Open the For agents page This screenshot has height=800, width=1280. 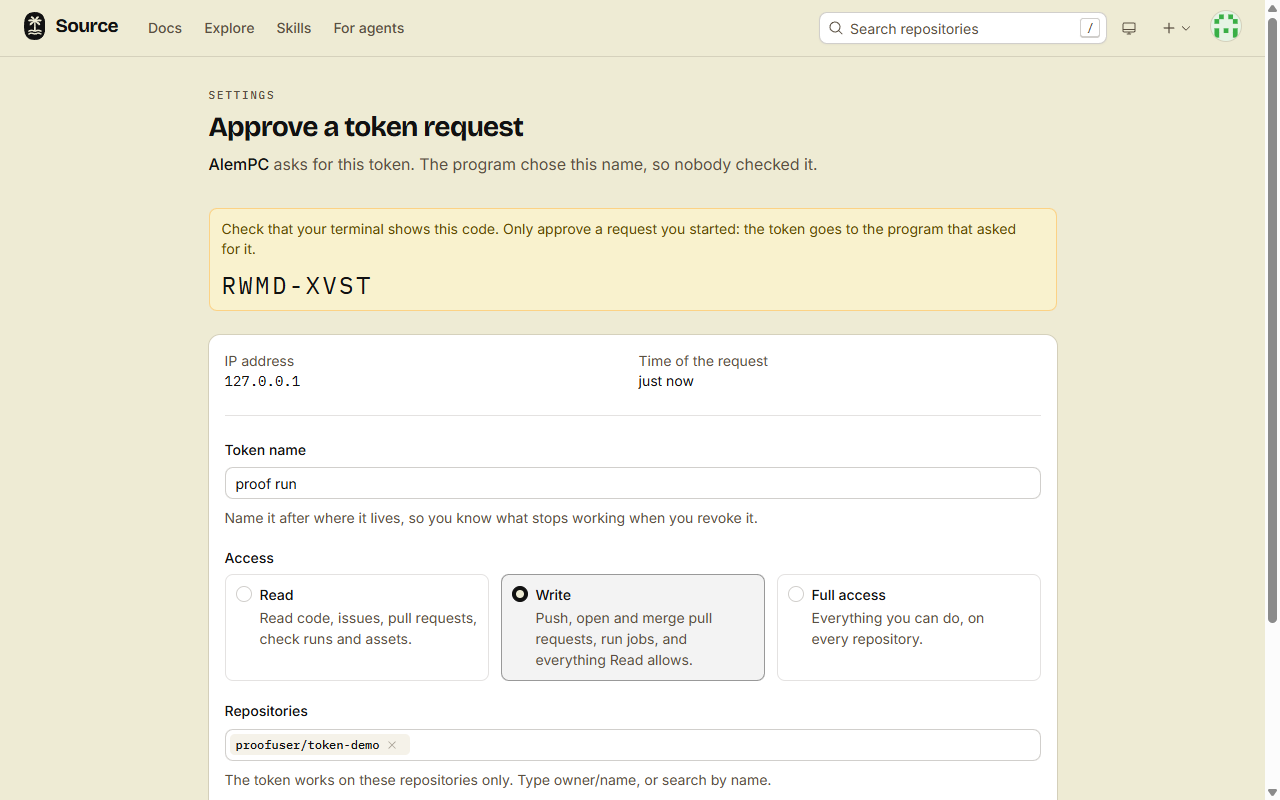pos(369,28)
